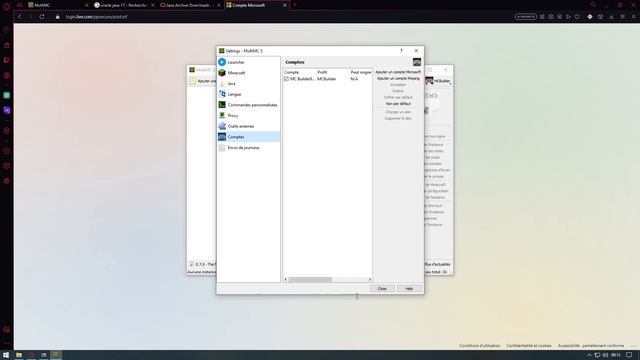The image size is (640, 360).
Task: Click the padlock site info icon
Action: [58, 17]
